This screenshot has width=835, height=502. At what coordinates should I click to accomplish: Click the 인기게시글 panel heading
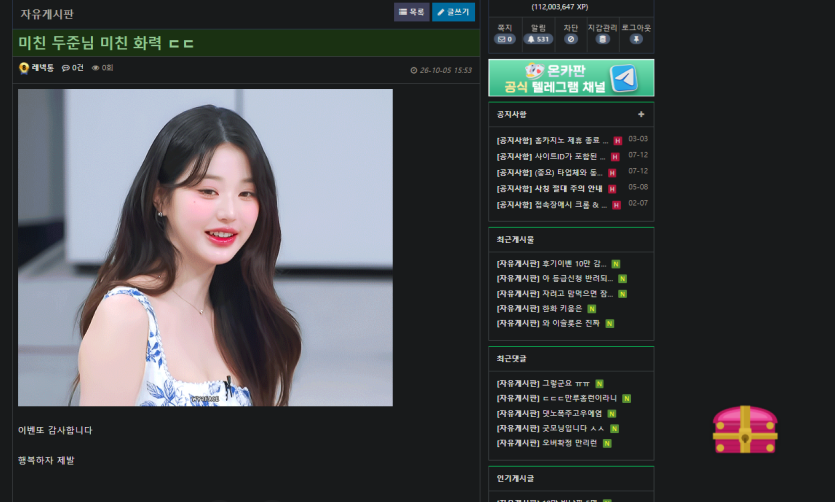click(515, 479)
